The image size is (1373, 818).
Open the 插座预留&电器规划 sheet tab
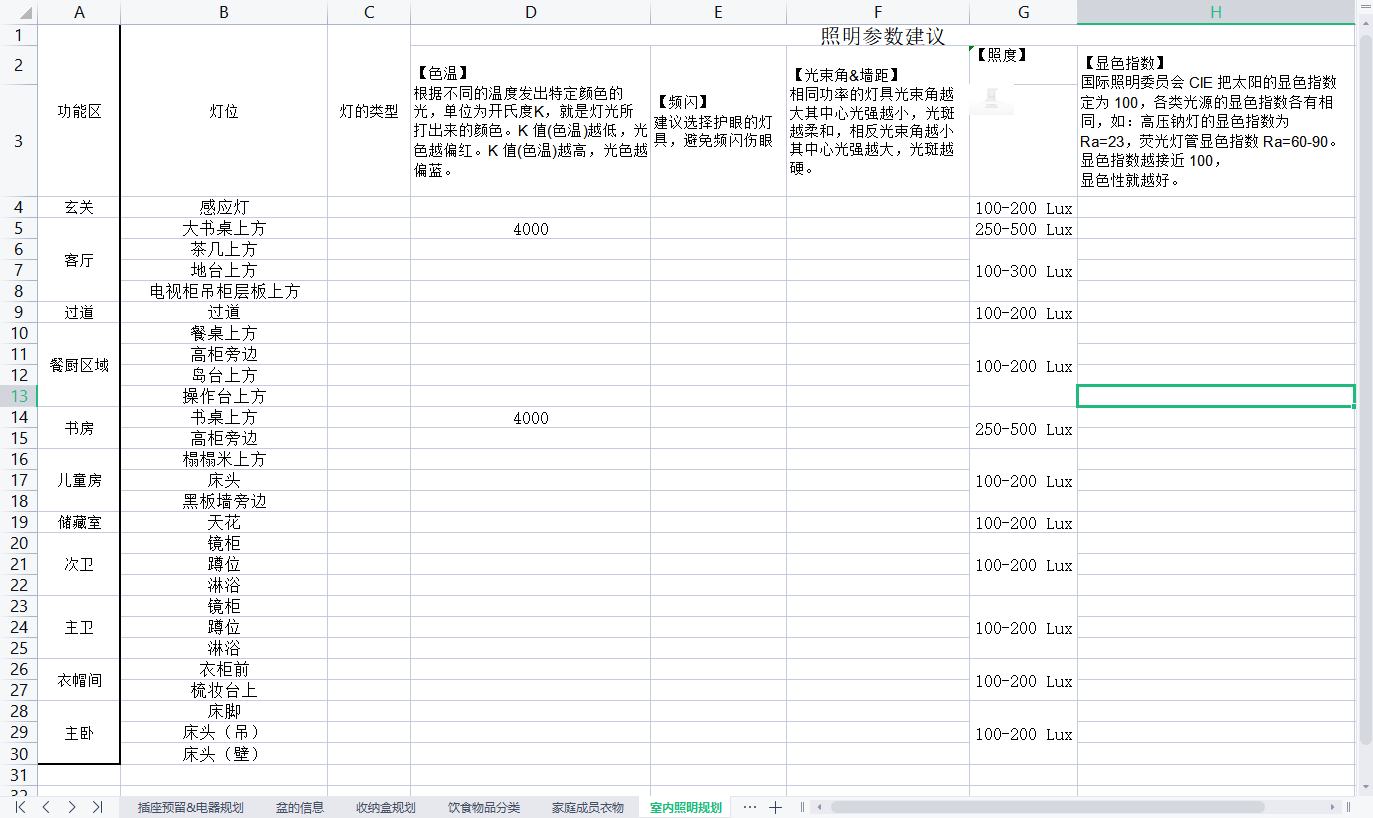[x=190, y=808]
